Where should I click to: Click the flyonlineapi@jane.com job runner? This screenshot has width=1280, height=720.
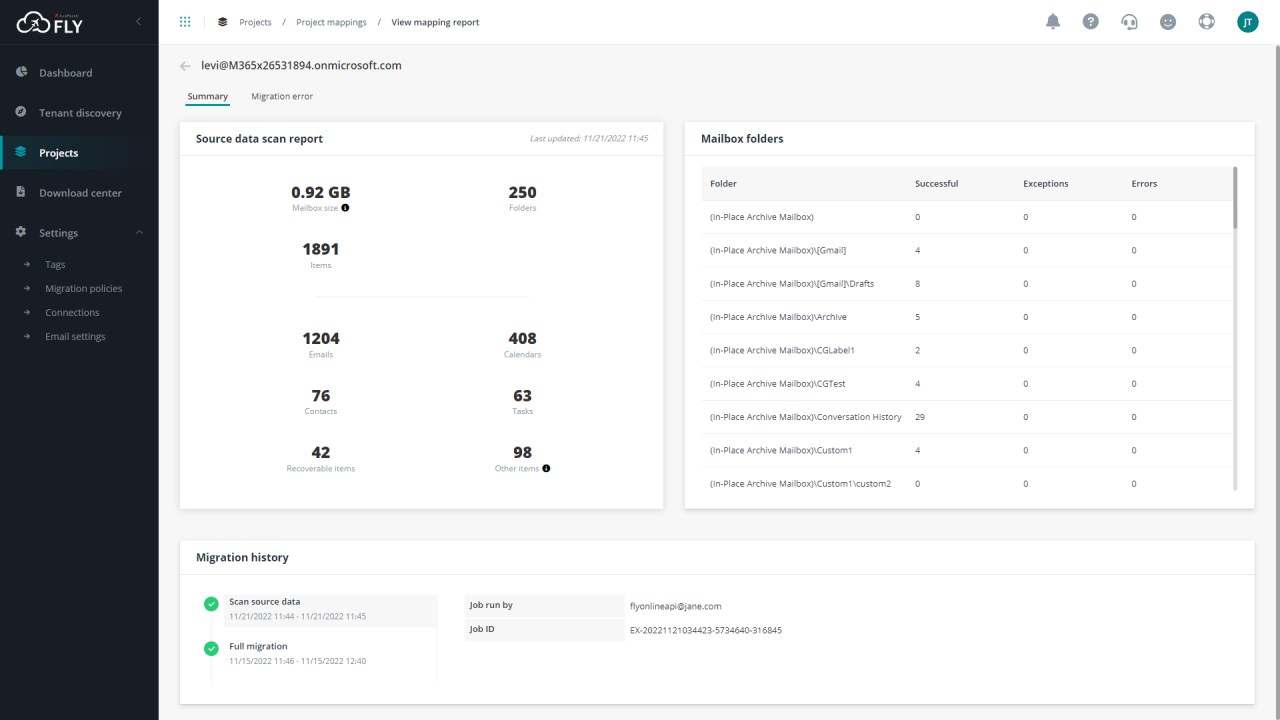pyautogui.click(x=675, y=606)
